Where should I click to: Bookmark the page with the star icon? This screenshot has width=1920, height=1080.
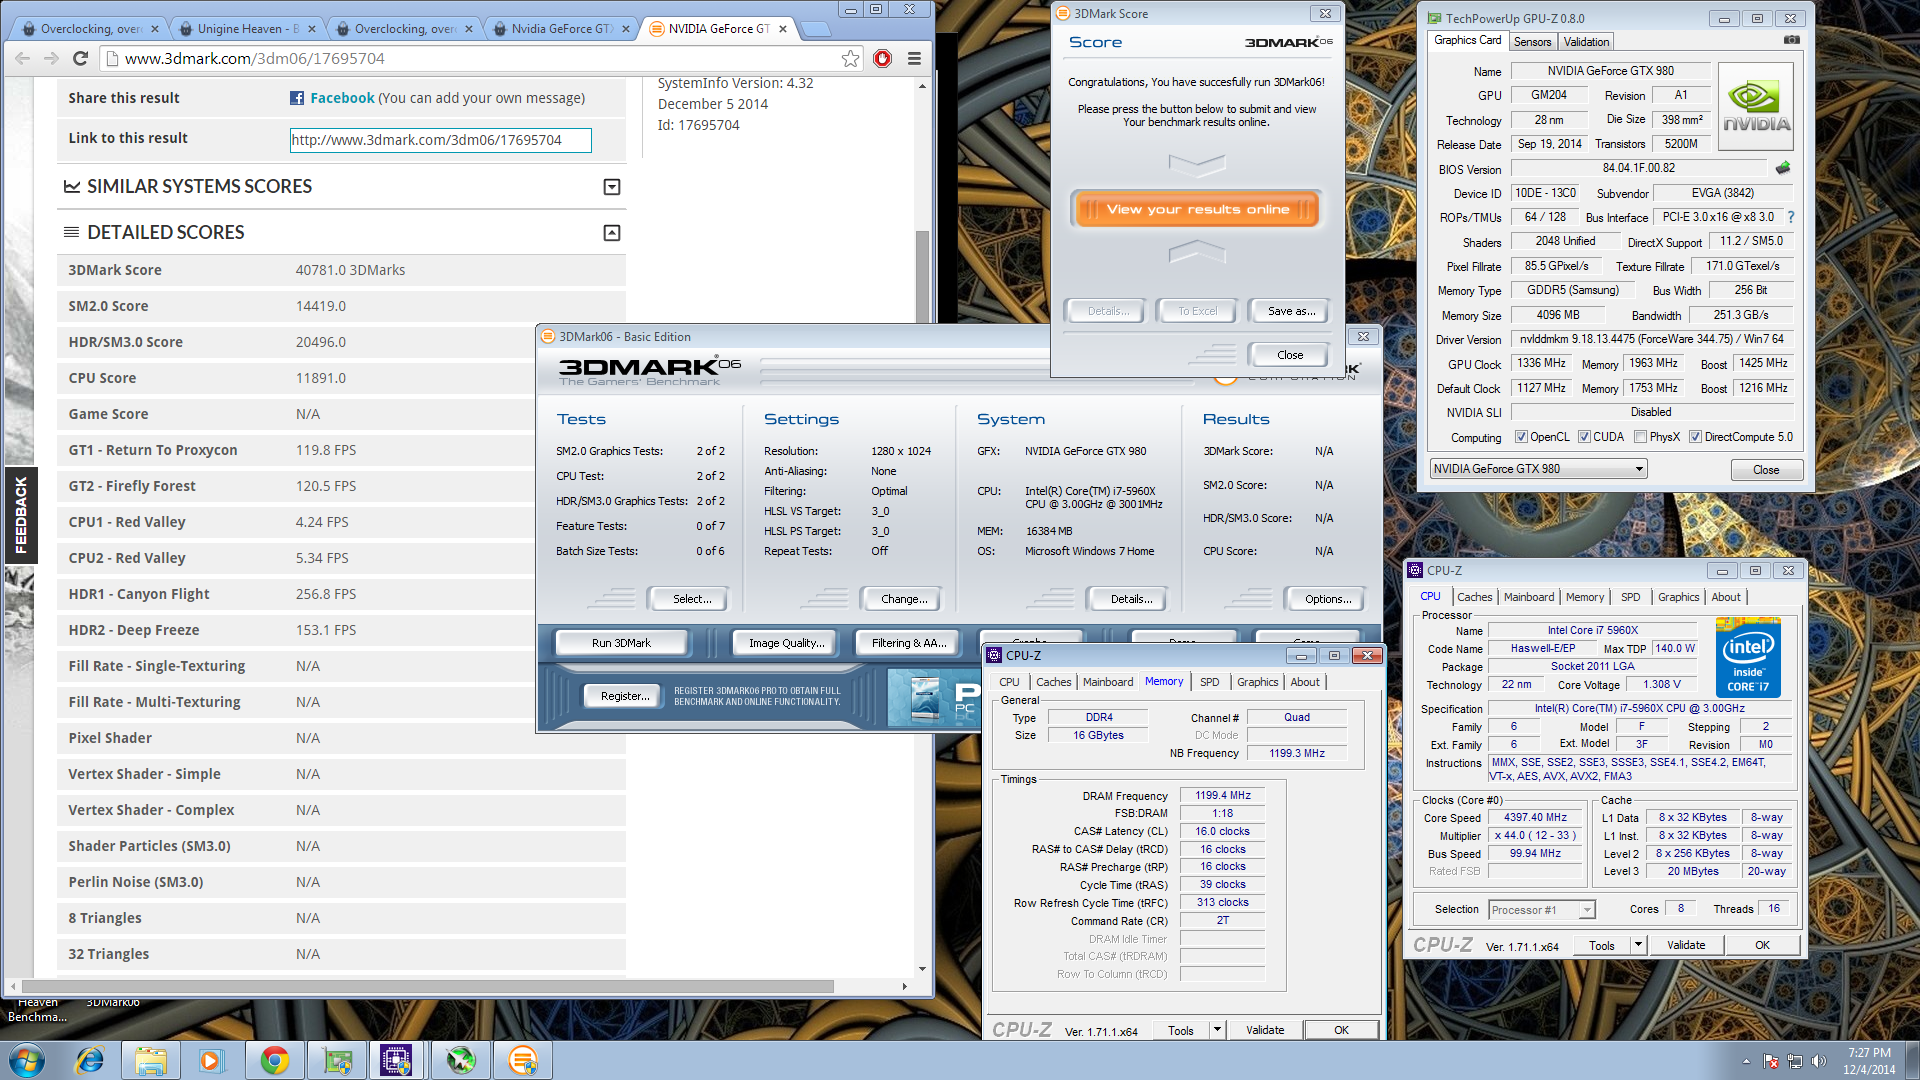(x=850, y=59)
